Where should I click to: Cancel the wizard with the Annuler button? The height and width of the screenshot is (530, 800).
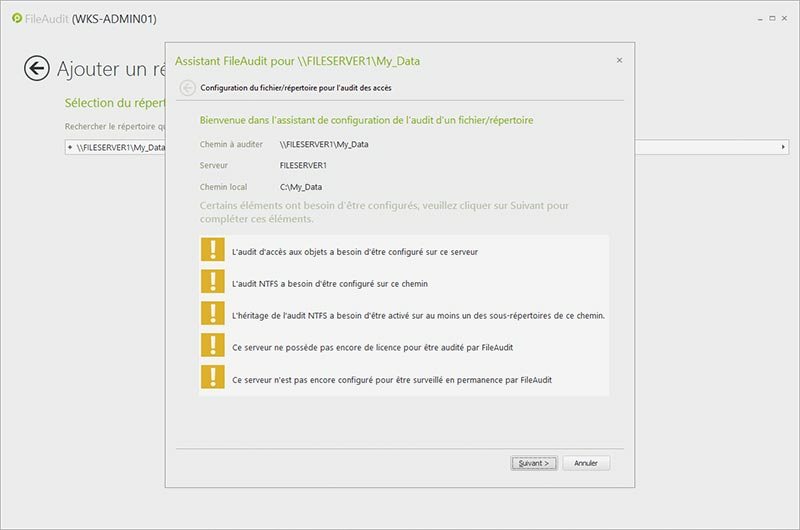pyautogui.click(x=586, y=463)
